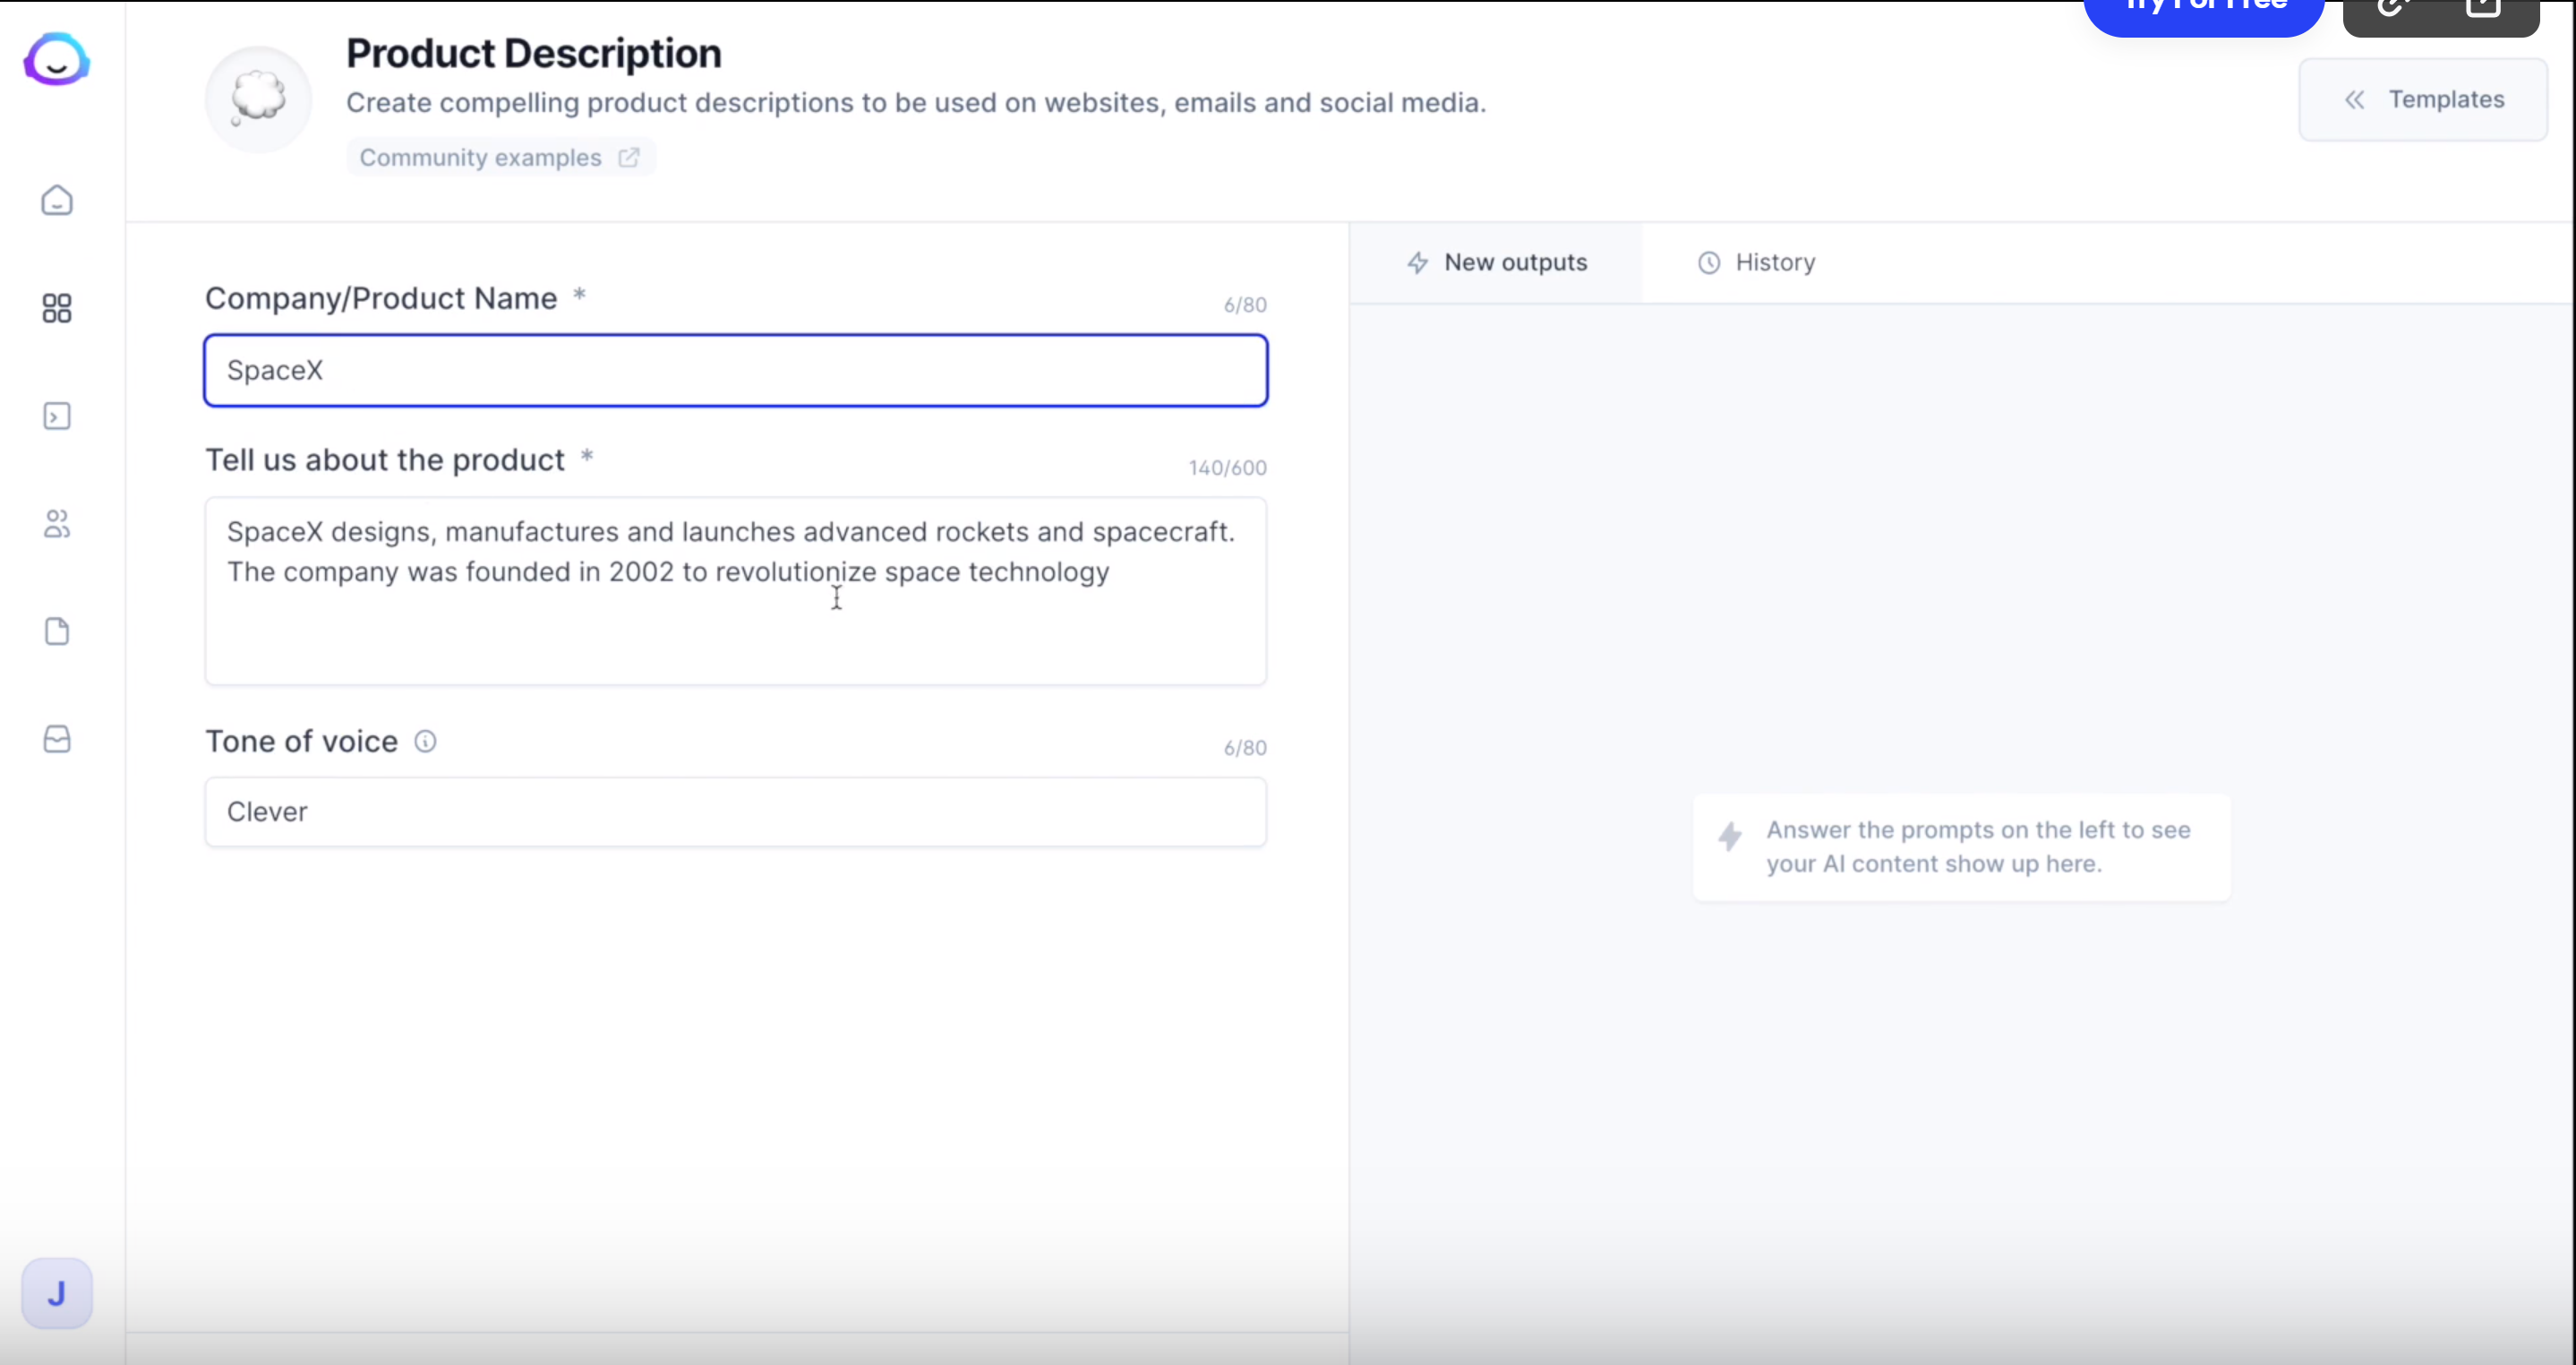
Task: Click into the product description textarea
Action: [736, 591]
